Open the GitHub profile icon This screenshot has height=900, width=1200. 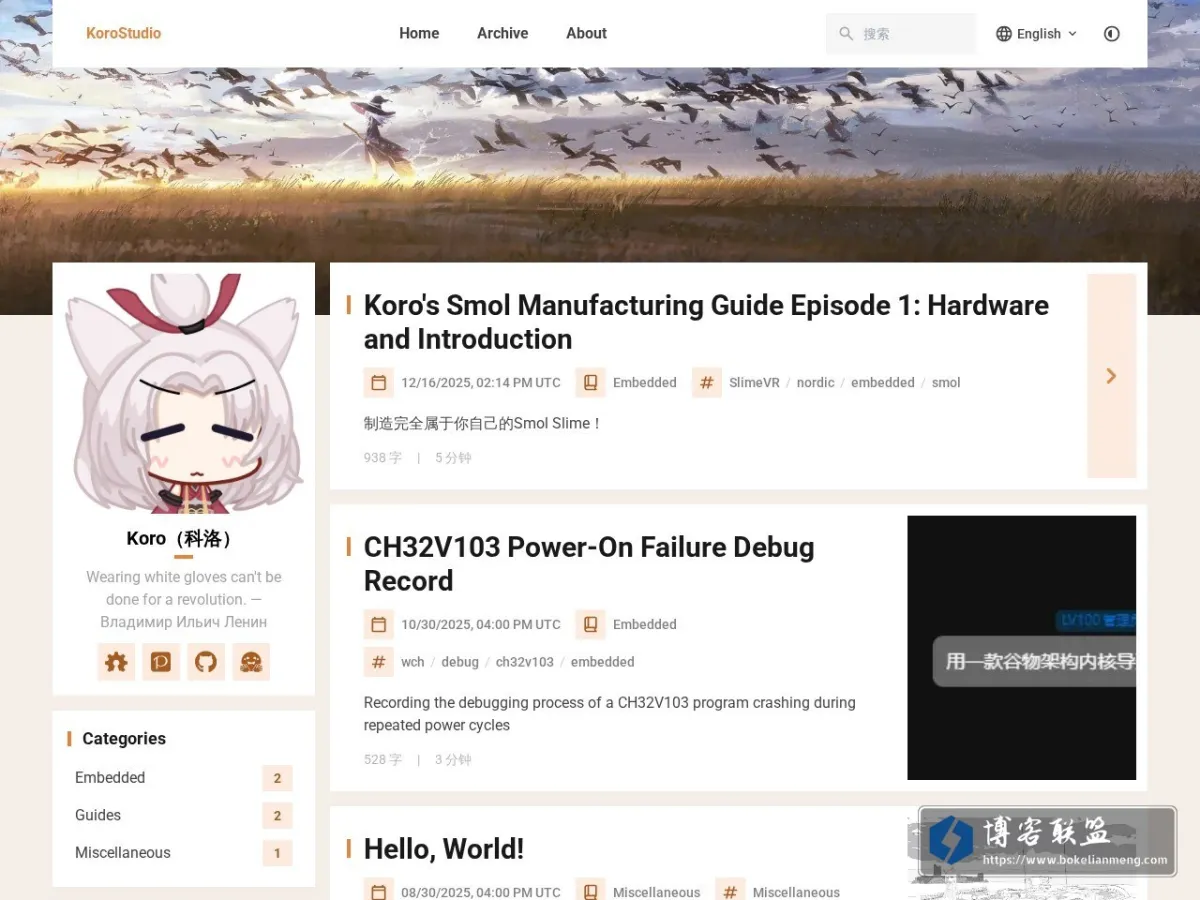206,662
